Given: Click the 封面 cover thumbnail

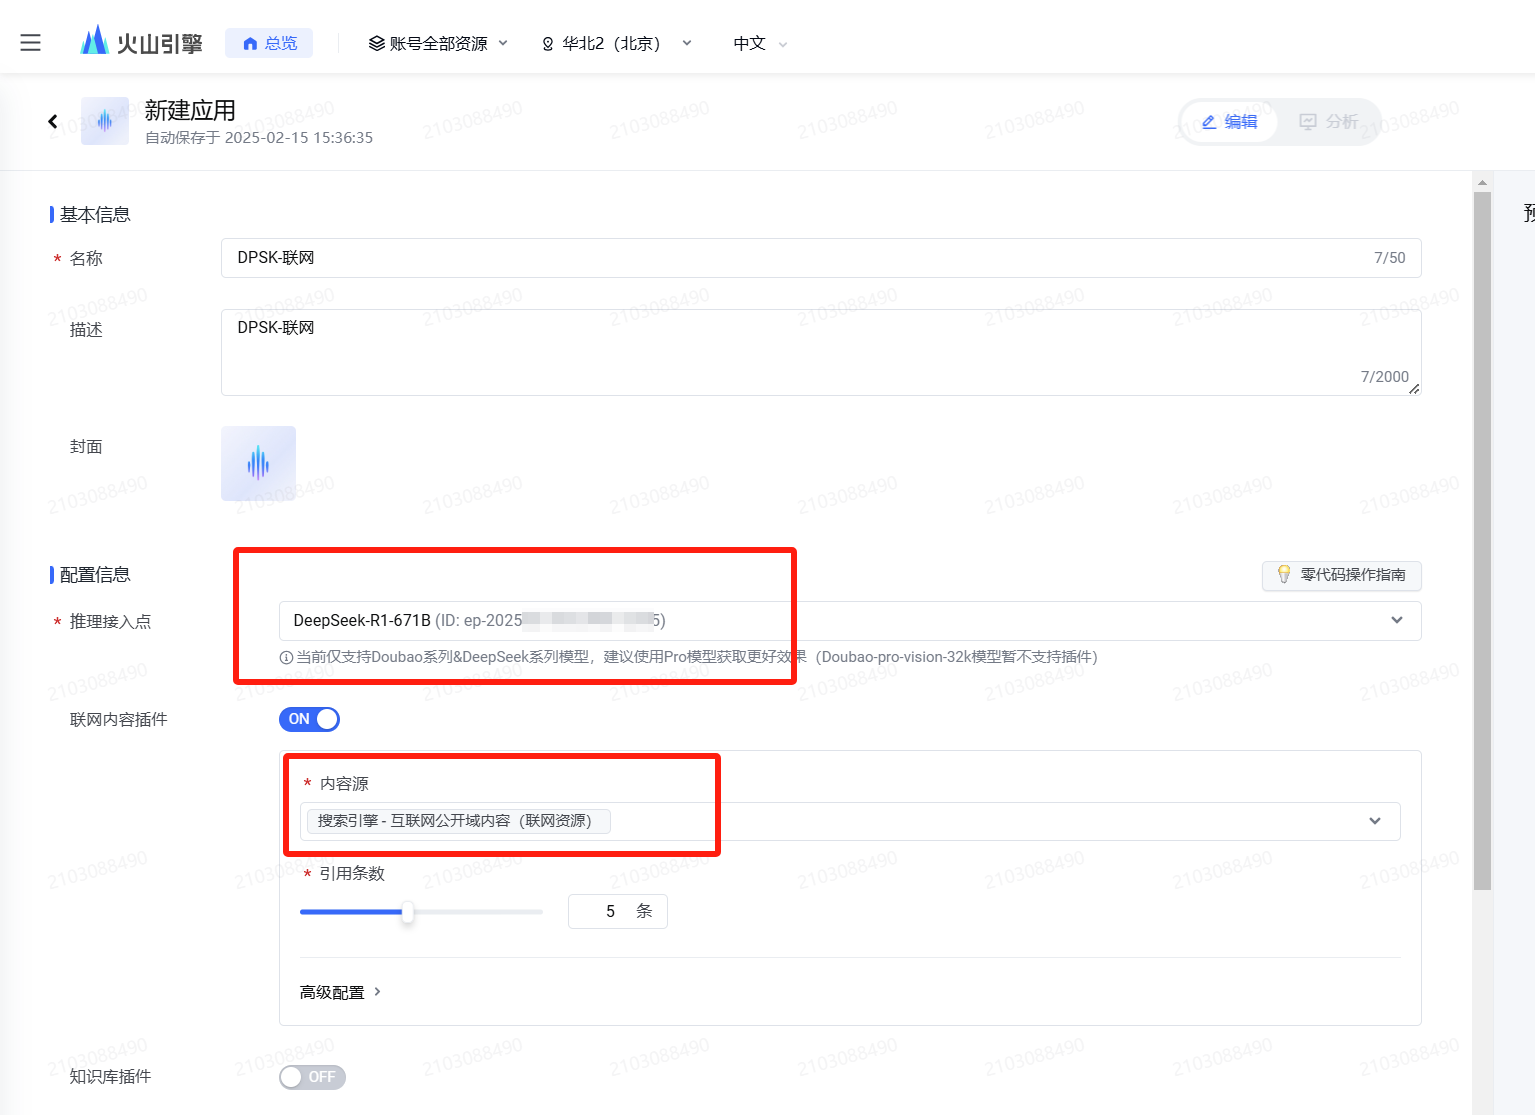Looking at the screenshot, I should [x=258, y=463].
